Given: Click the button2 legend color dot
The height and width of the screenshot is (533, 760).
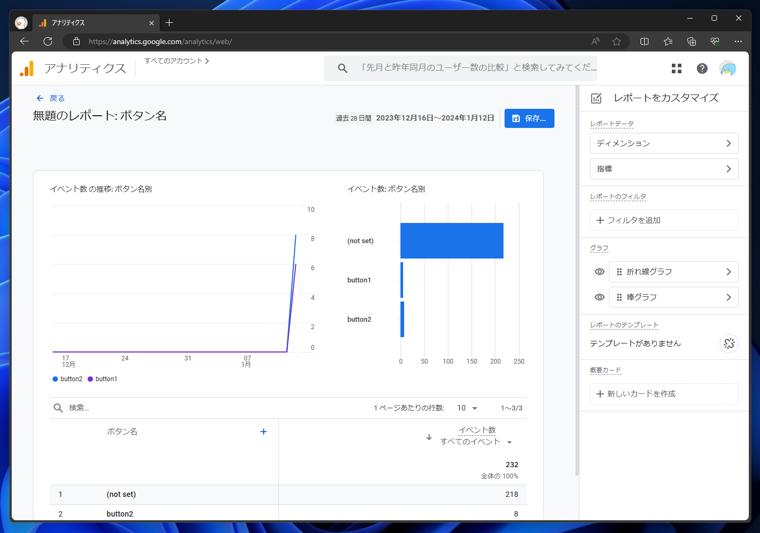Looking at the screenshot, I should click(55, 379).
